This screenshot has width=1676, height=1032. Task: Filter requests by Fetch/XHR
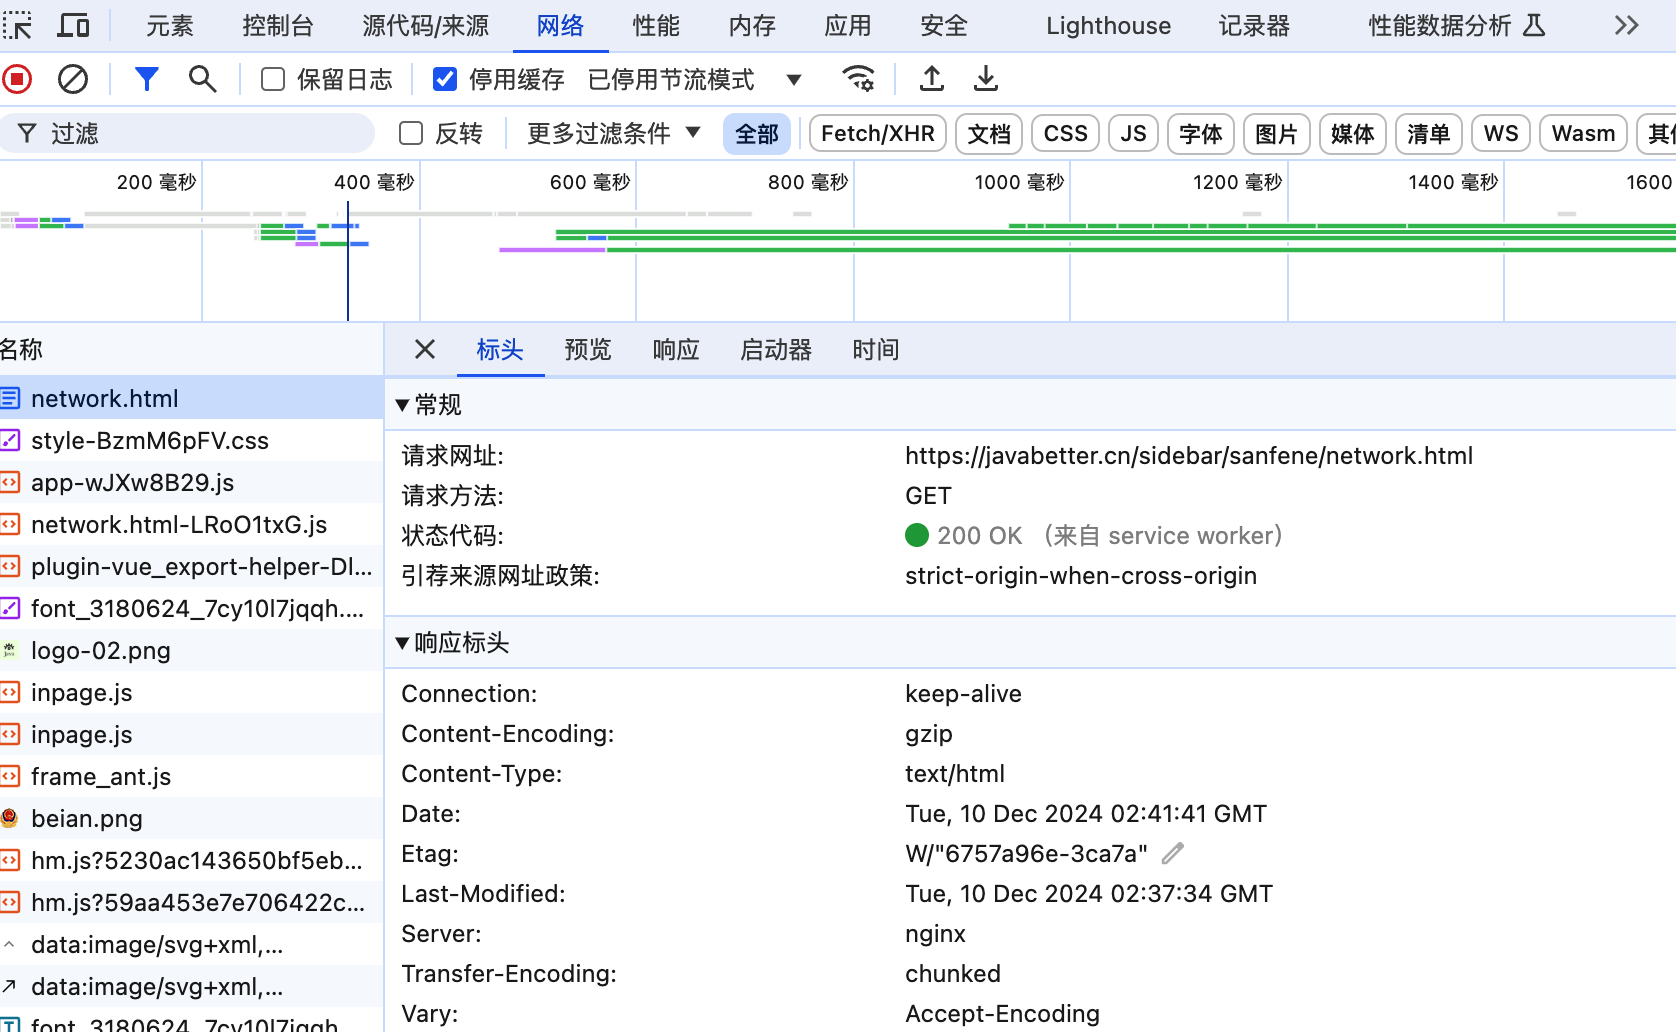pos(877,132)
